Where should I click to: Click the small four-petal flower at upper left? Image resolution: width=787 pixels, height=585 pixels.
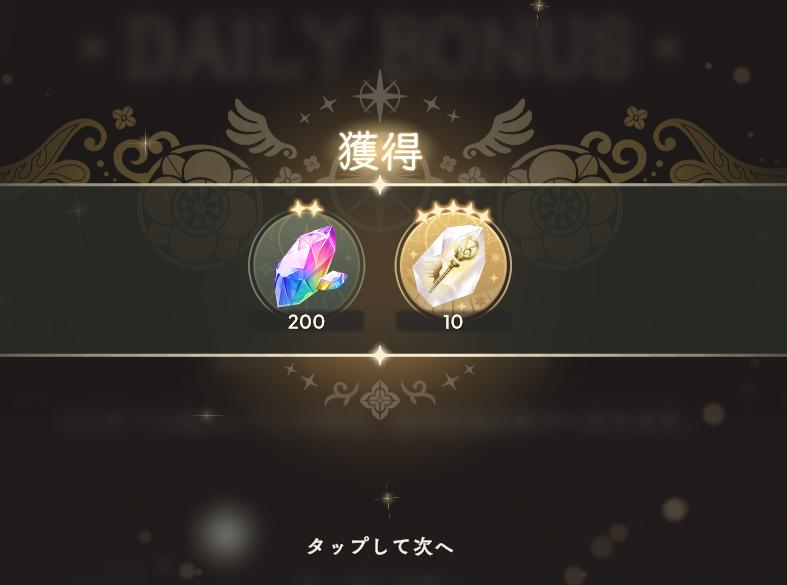click(123, 117)
